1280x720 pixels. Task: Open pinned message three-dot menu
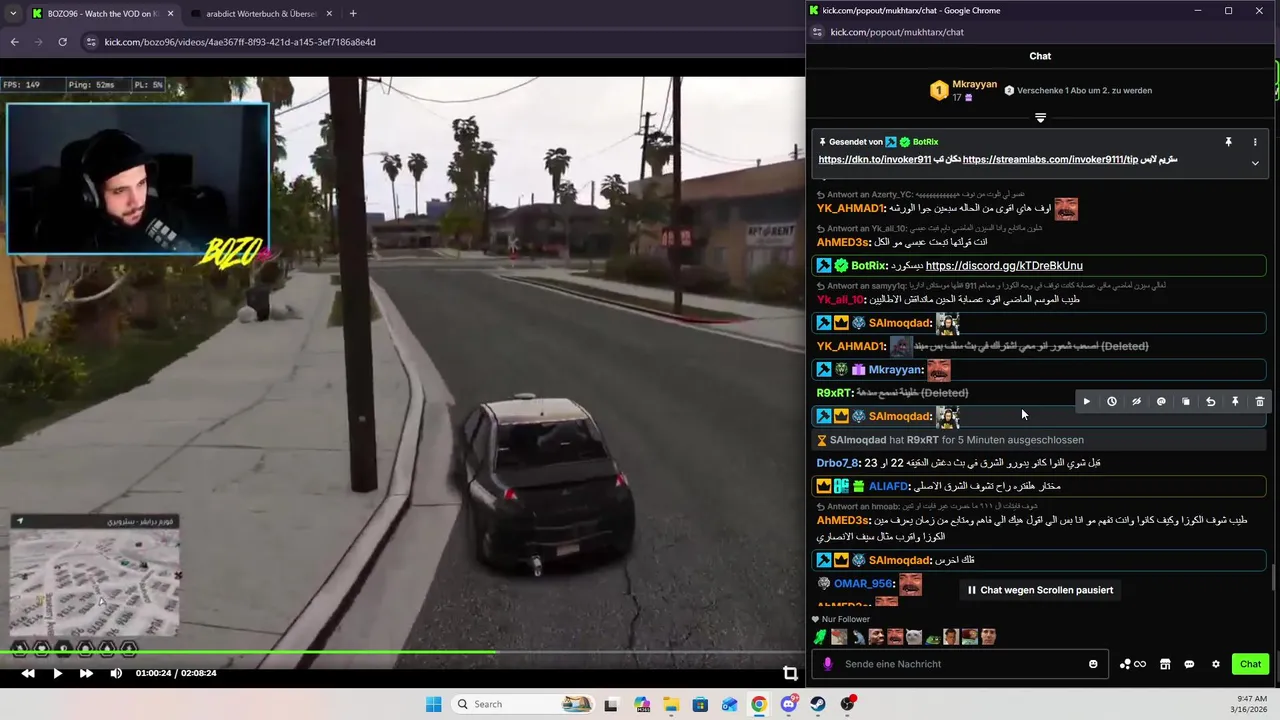(x=1255, y=143)
